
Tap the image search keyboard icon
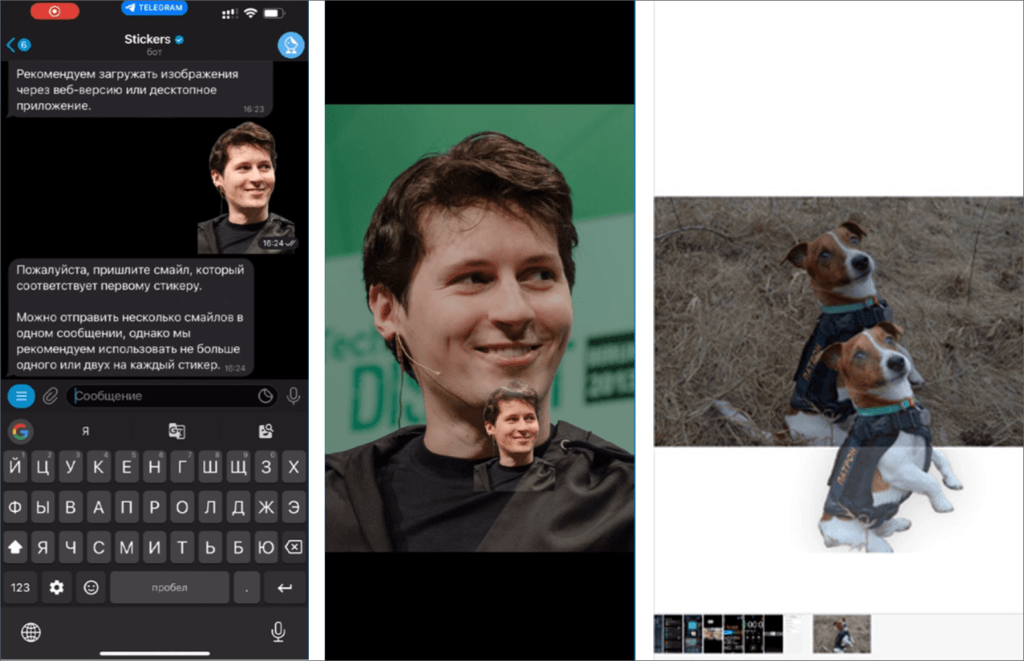[x=266, y=431]
